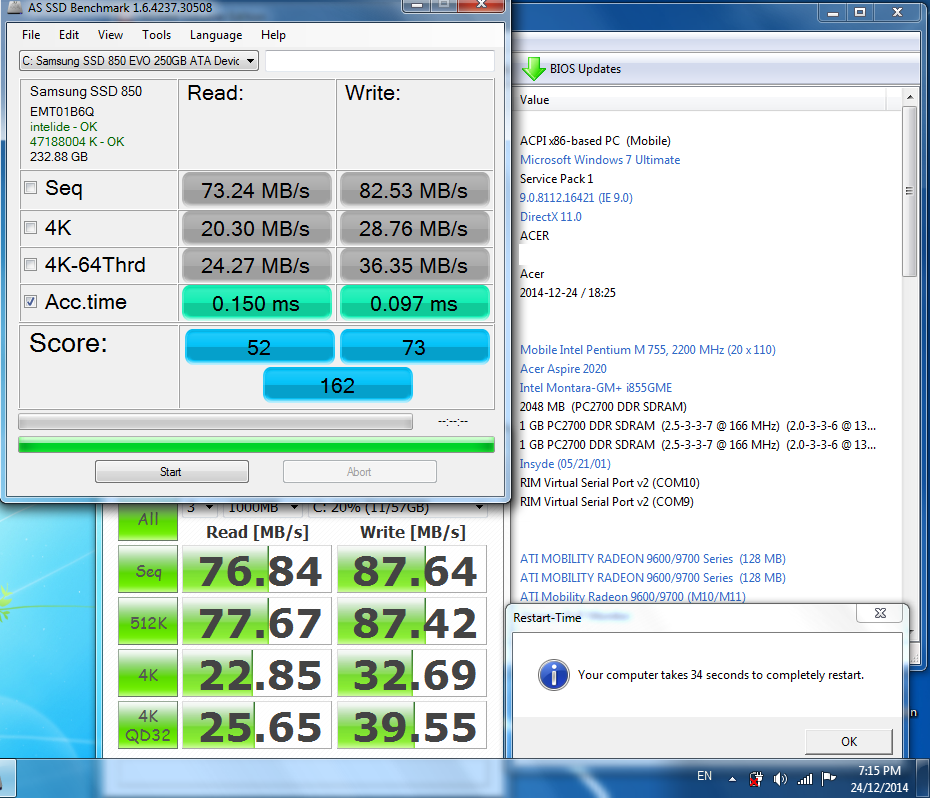The height and width of the screenshot is (798, 930).
Task: Show hidden tray icons with the arrow
Action: (735, 778)
